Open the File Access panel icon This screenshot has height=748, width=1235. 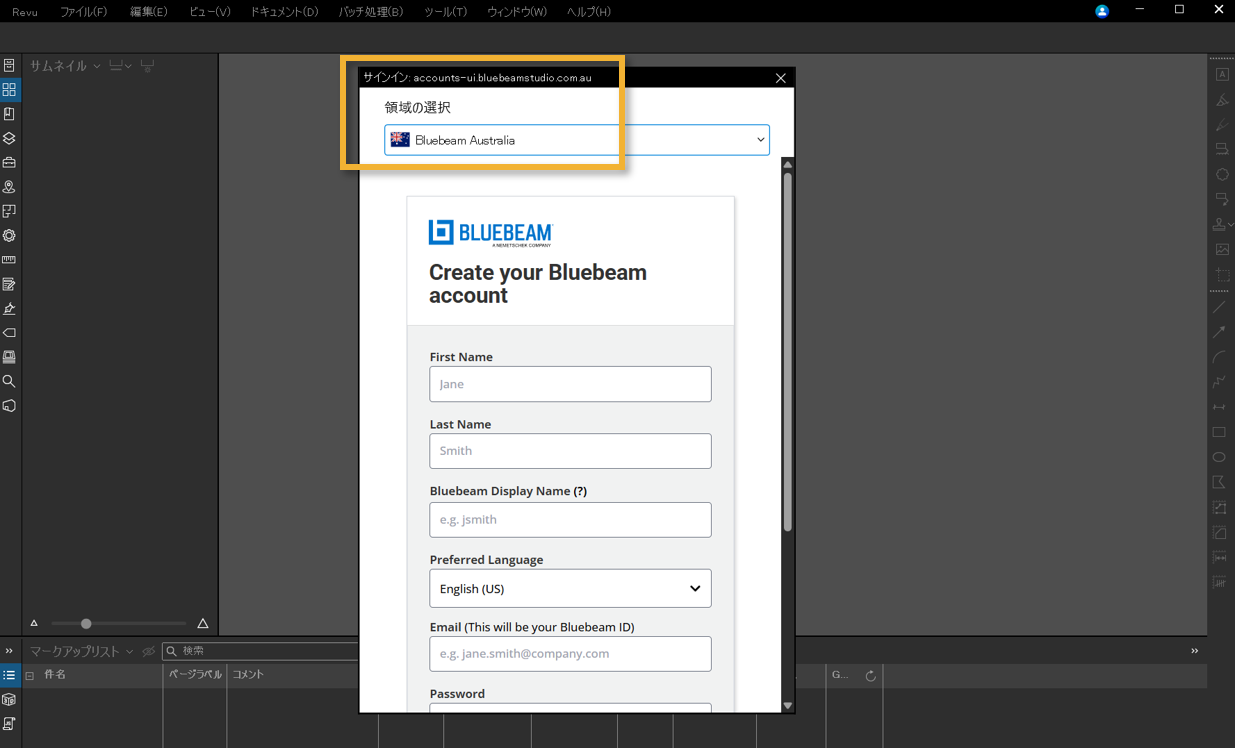coord(9,65)
